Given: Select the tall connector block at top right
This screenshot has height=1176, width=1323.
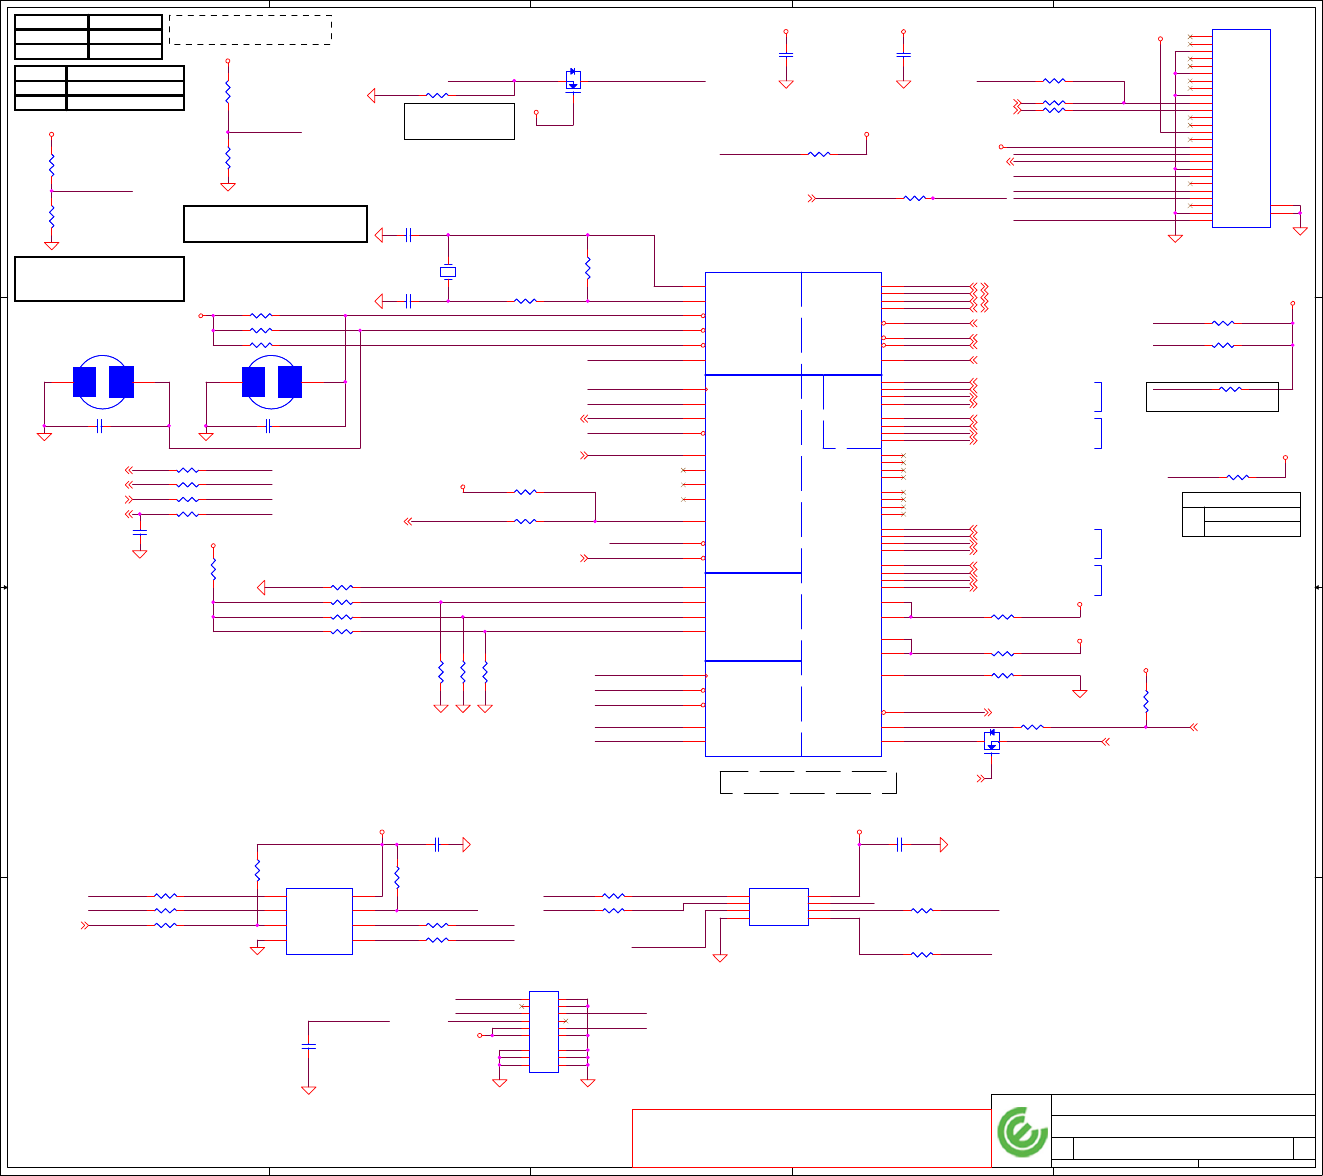Looking at the screenshot, I should 1241,128.
